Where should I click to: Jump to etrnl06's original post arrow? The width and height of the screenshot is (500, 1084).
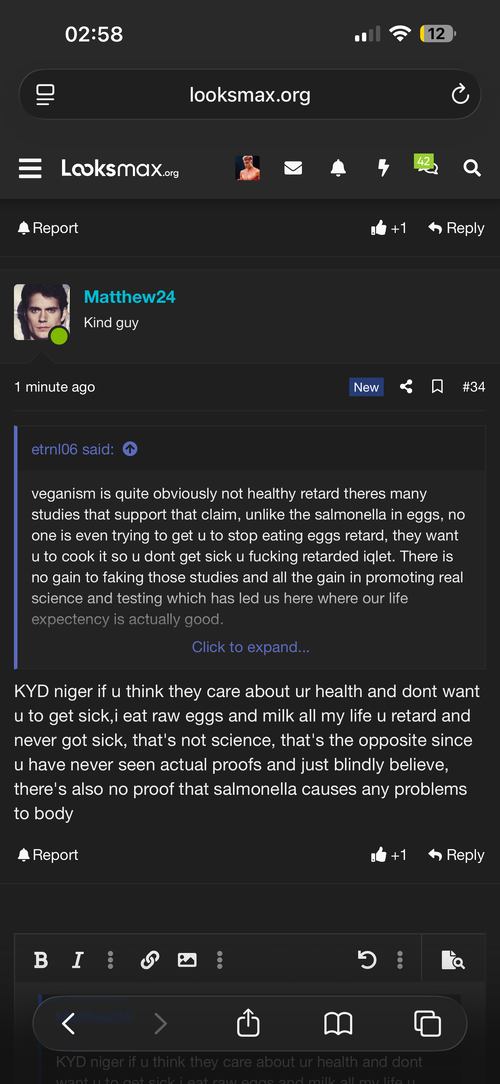pyautogui.click(x=130, y=449)
